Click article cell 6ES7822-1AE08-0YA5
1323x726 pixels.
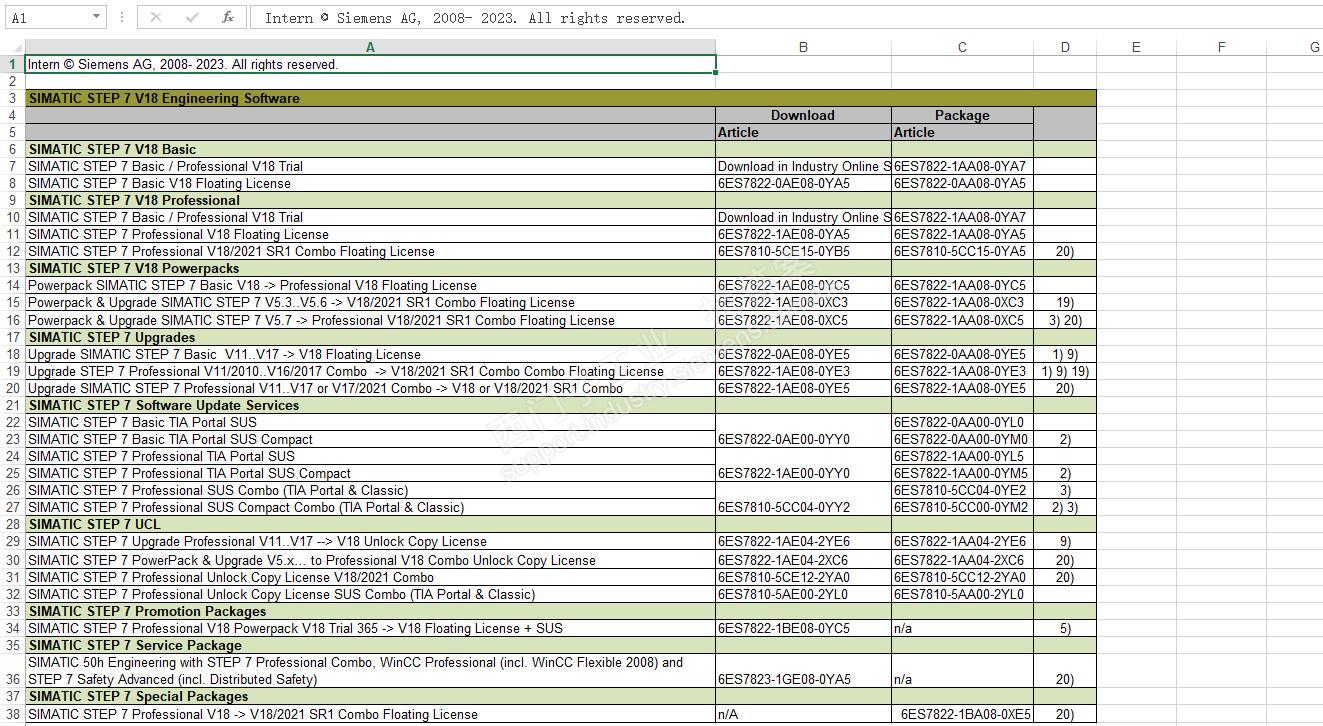click(803, 234)
